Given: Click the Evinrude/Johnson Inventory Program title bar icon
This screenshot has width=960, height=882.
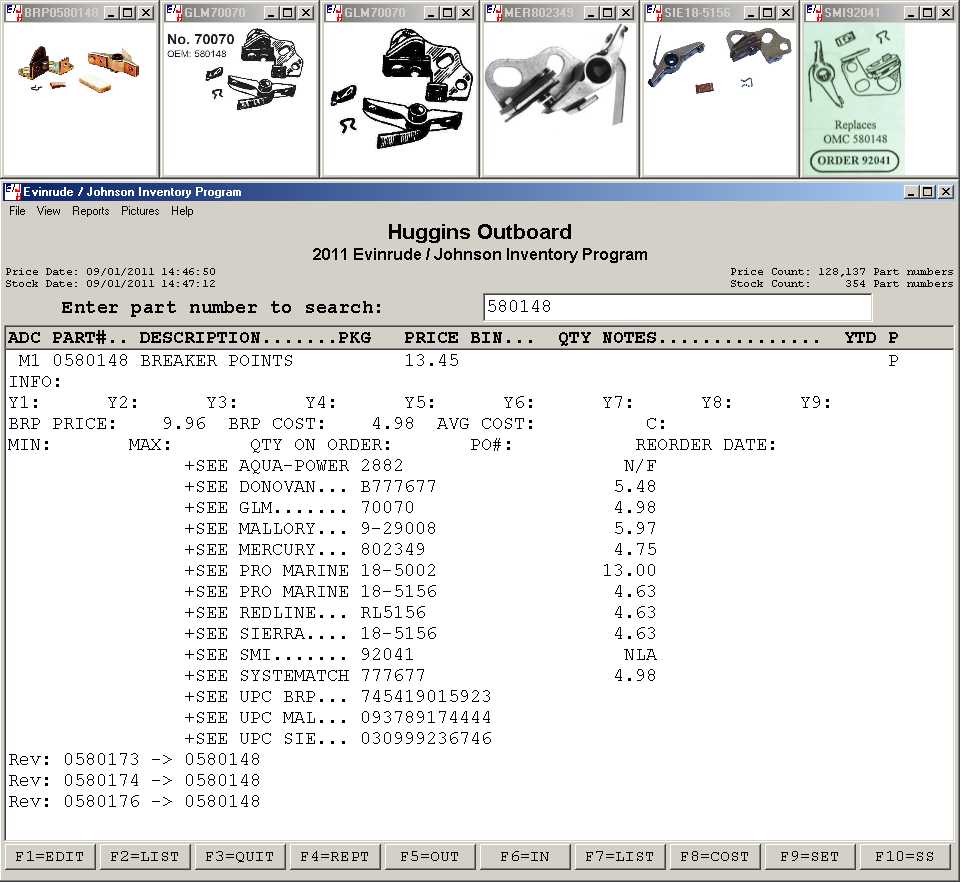Looking at the screenshot, I should click(12, 192).
